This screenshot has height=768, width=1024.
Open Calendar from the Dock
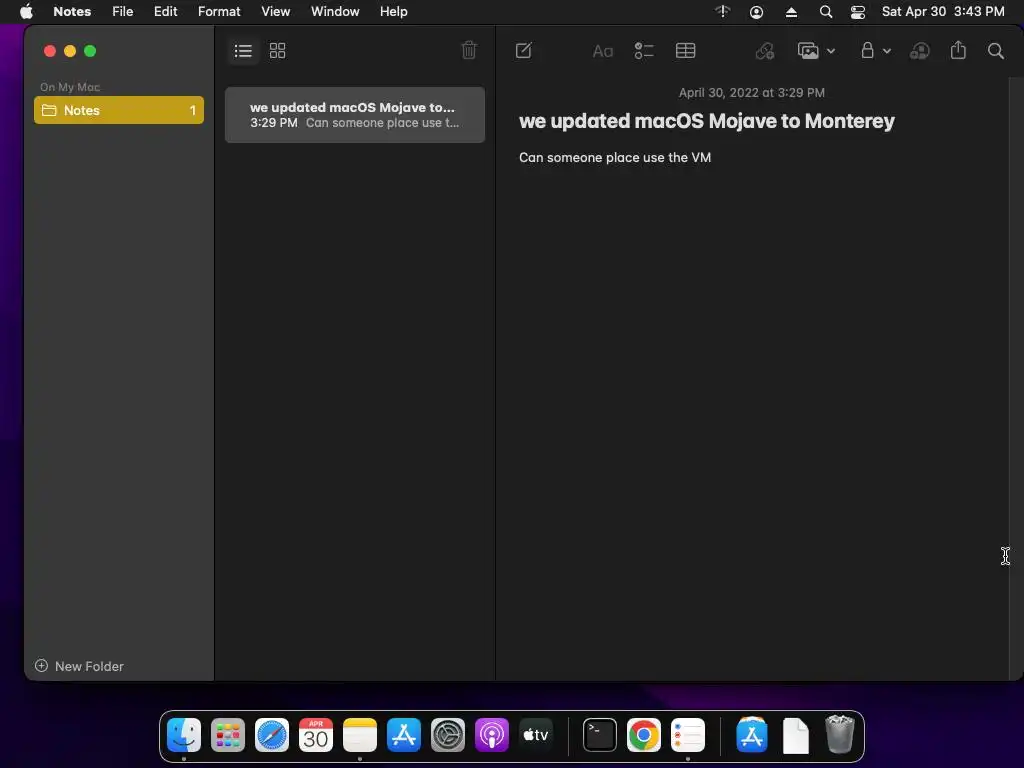pos(316,735)
